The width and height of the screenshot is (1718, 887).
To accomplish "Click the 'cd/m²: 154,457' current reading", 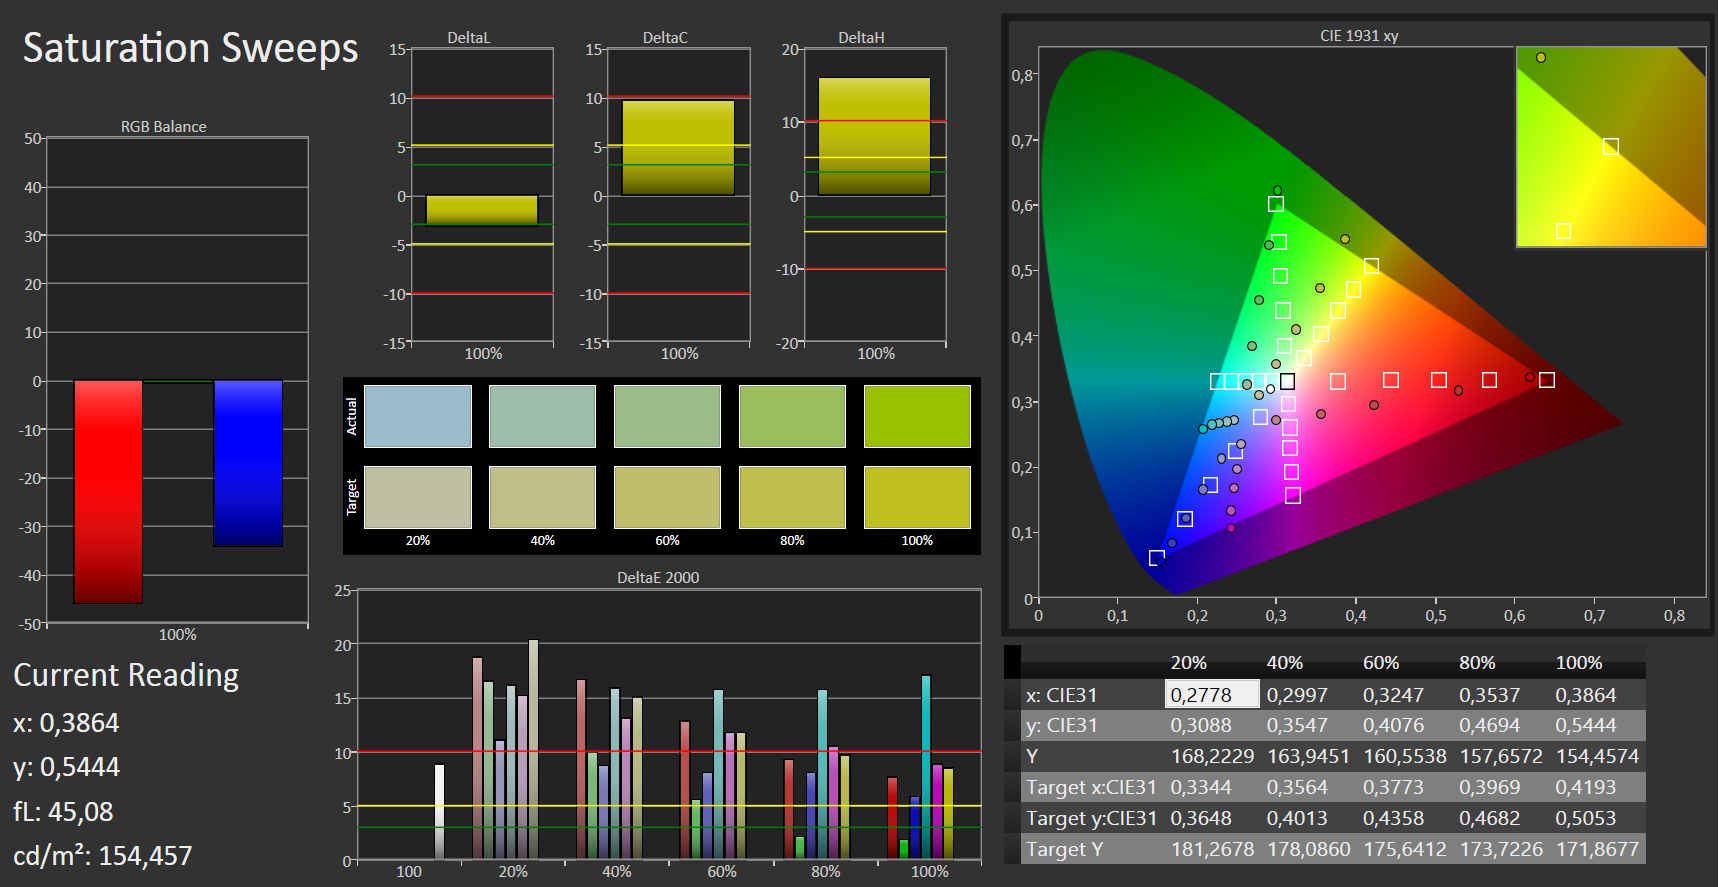I will coord(103,856).
